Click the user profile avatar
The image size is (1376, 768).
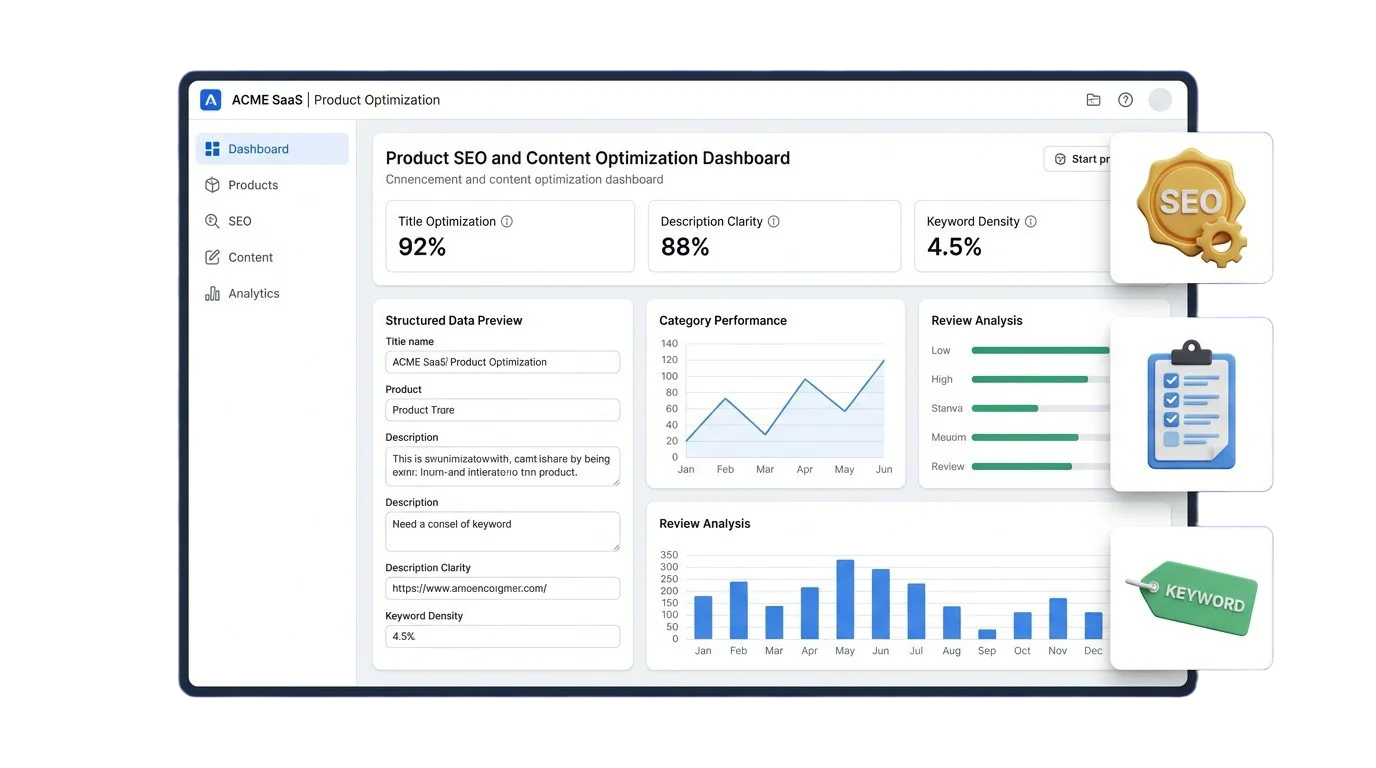(x=1160, y=100)
